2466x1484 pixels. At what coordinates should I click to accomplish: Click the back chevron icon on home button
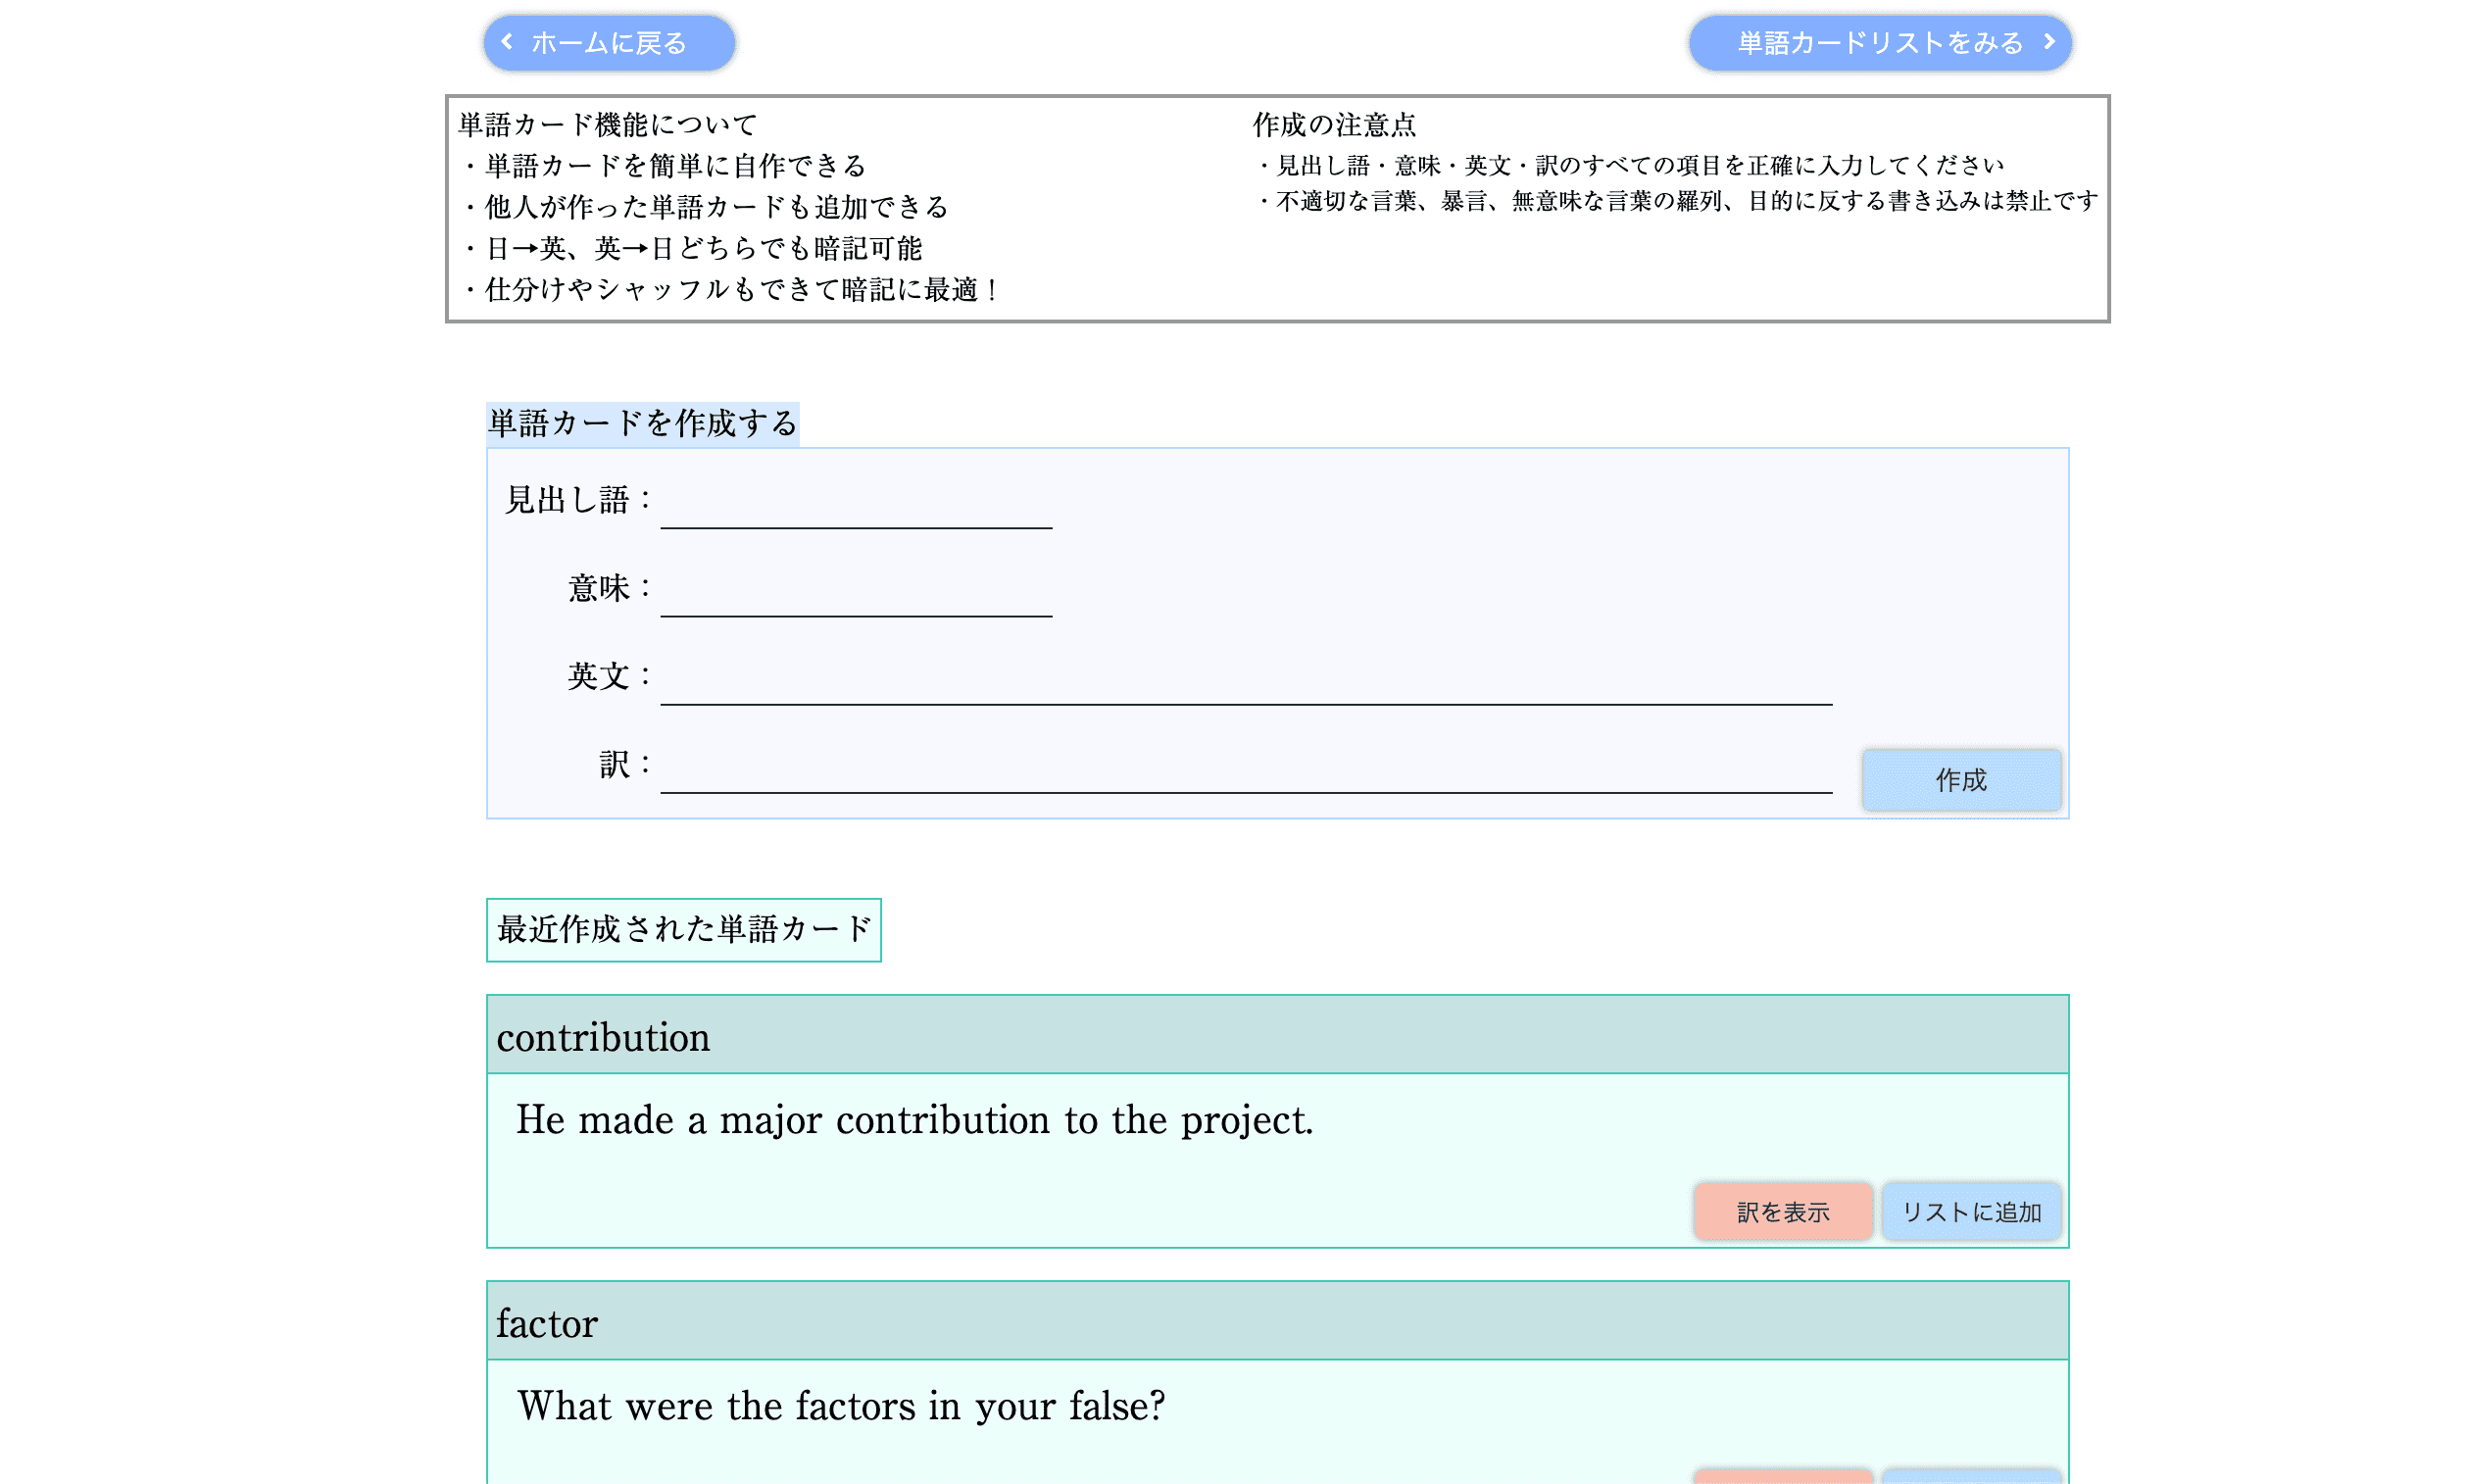point(508,42)
